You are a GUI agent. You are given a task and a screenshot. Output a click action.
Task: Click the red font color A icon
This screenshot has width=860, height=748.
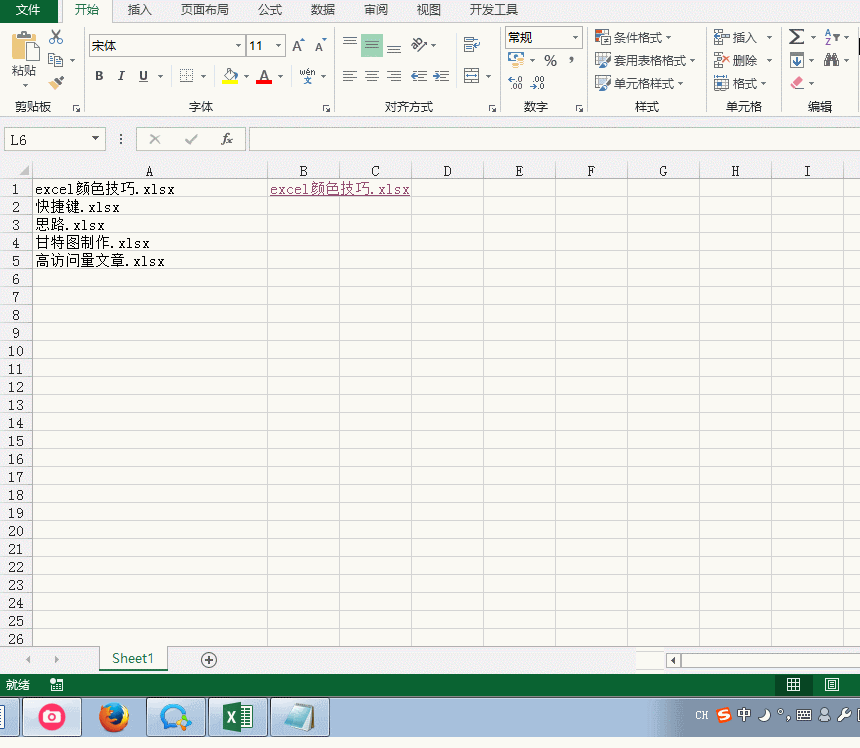pyautogui.click(x=264, y=76)
